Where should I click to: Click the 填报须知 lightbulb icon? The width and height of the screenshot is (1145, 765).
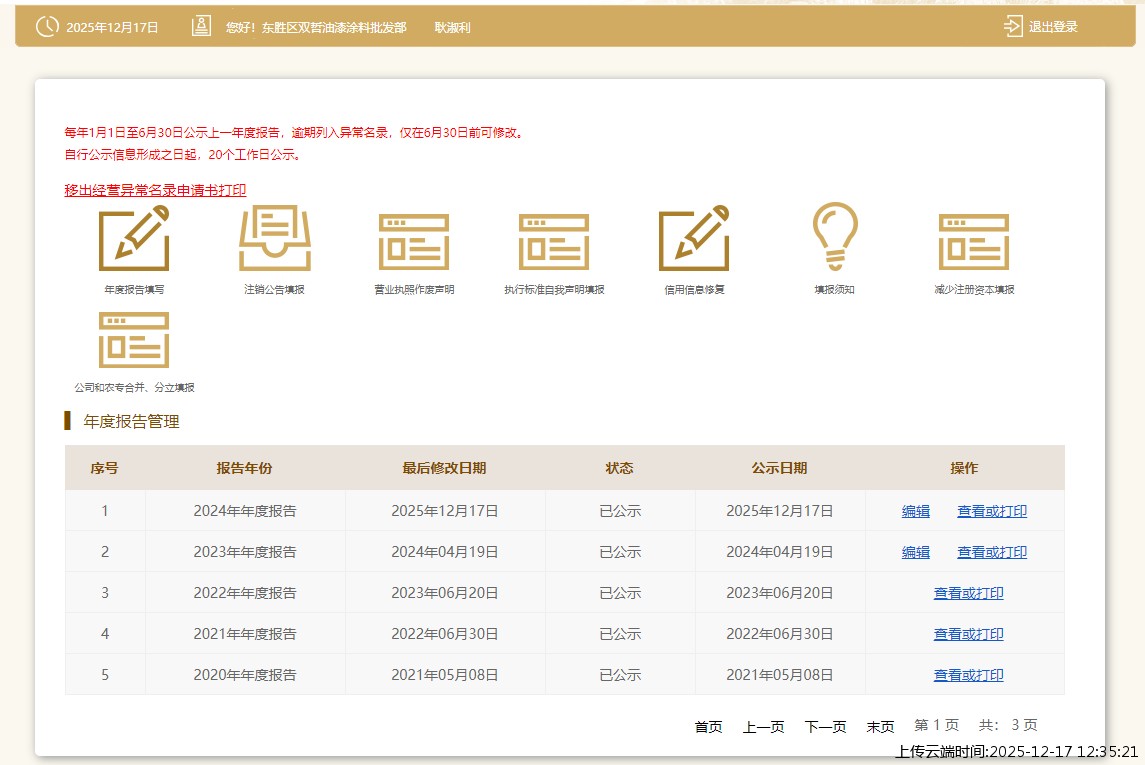pyautogui.click(x=834, y=237)
